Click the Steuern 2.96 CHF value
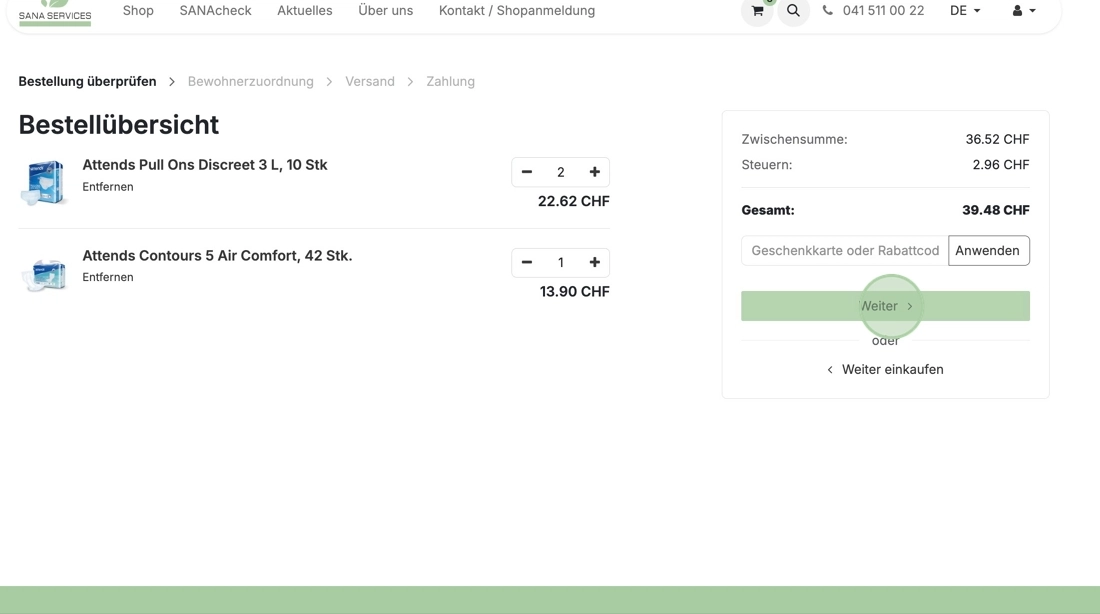The image size is (1100, 614). (x=1001, y=165)
